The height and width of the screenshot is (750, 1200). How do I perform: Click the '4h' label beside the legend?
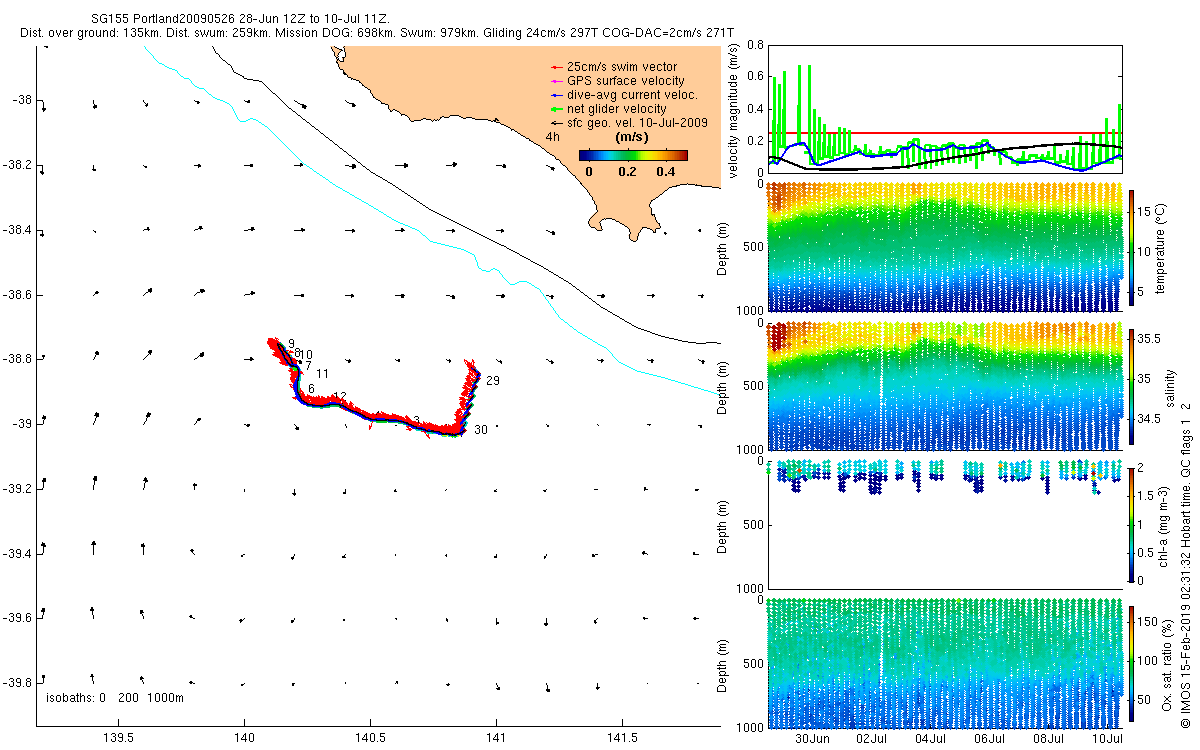click(552, 136)
